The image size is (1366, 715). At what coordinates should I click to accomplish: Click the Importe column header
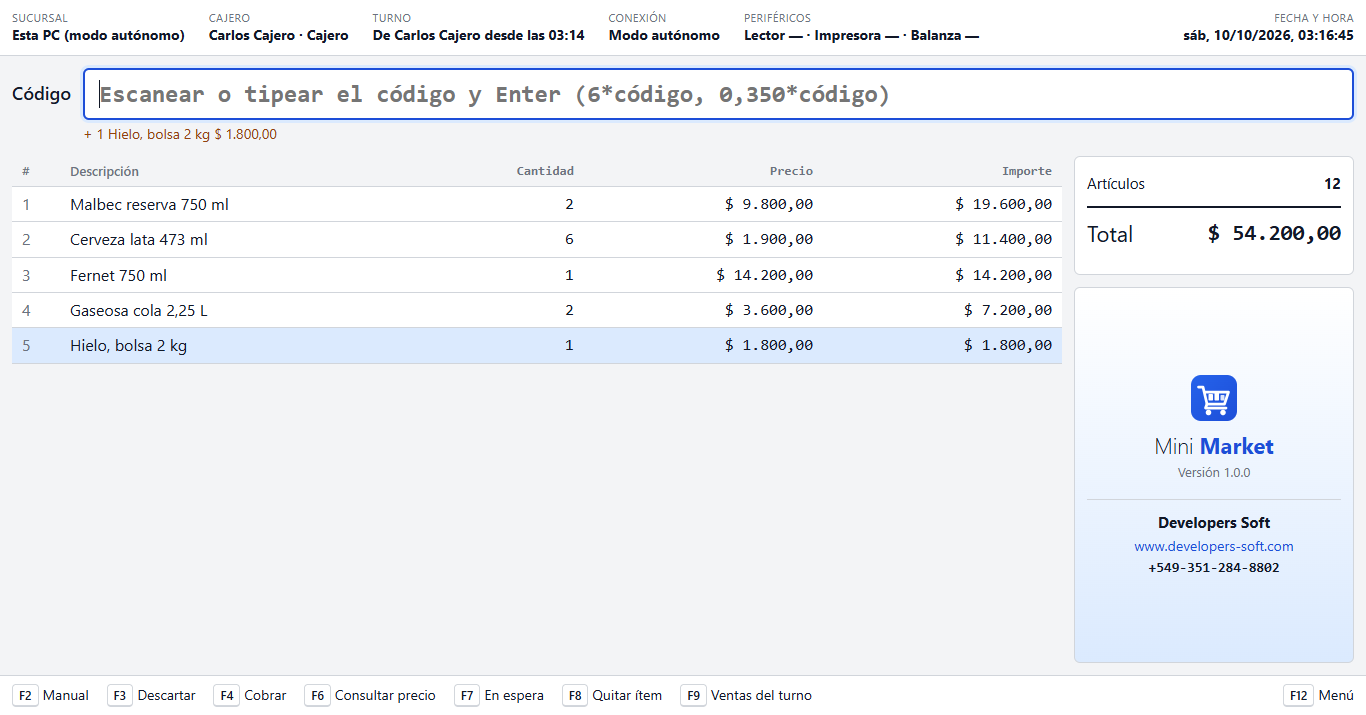(x=1027, y=171)
